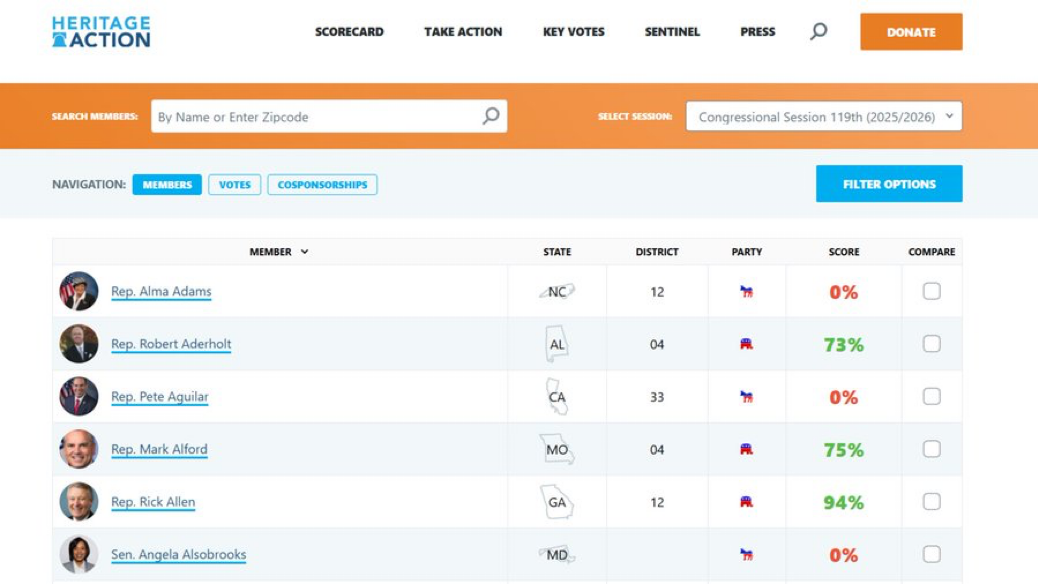Open Alma Adams profile photo
Screen dimensions: 1038x584
[x=79, y=291]
